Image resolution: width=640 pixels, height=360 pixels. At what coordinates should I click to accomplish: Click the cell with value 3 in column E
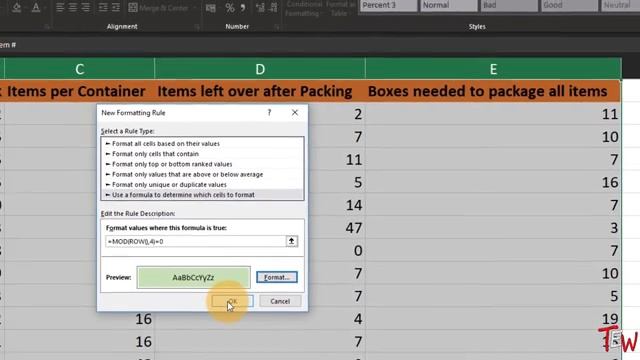(493, 228)
